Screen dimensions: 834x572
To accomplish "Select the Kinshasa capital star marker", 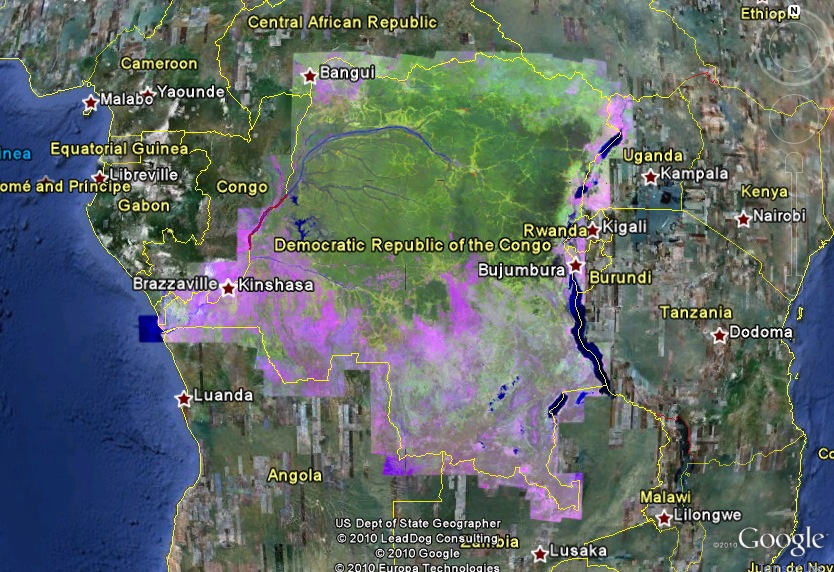I will [228, 288].
